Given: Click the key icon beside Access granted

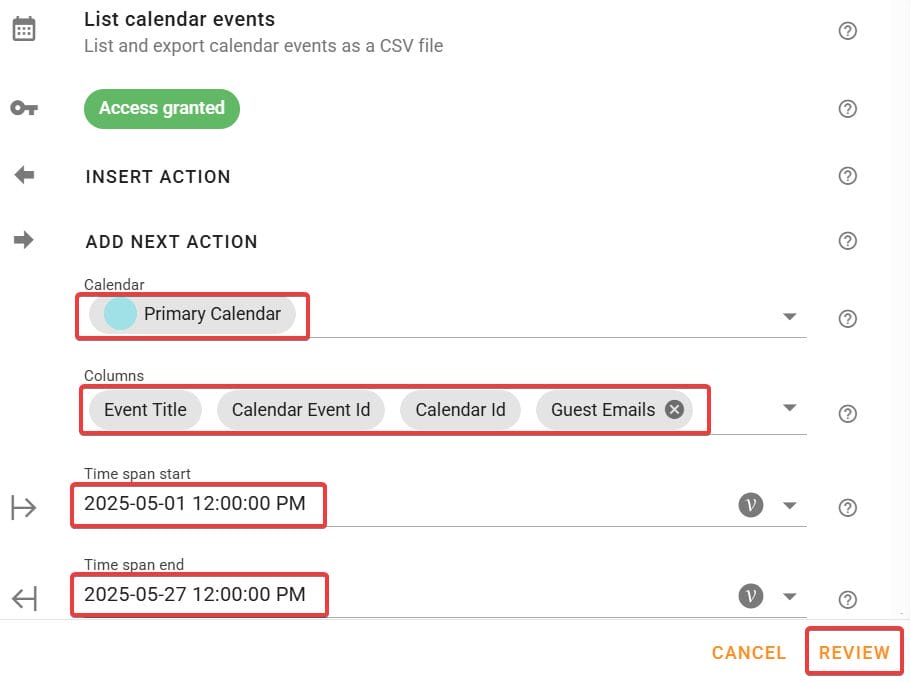Looking at the screenshot, I should pyautogui.click(x=24, y=107).
